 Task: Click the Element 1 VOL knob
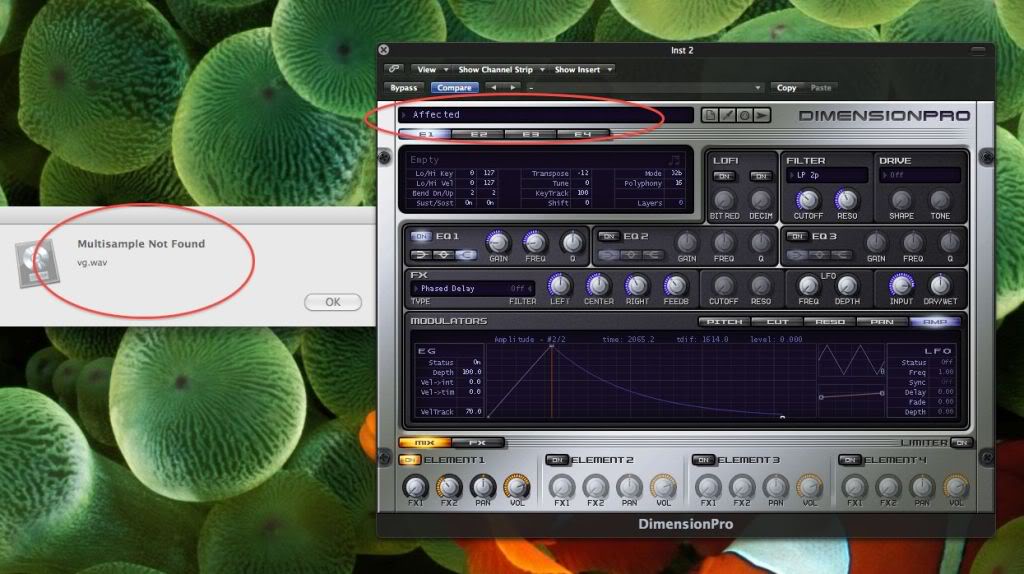point(517,486)
